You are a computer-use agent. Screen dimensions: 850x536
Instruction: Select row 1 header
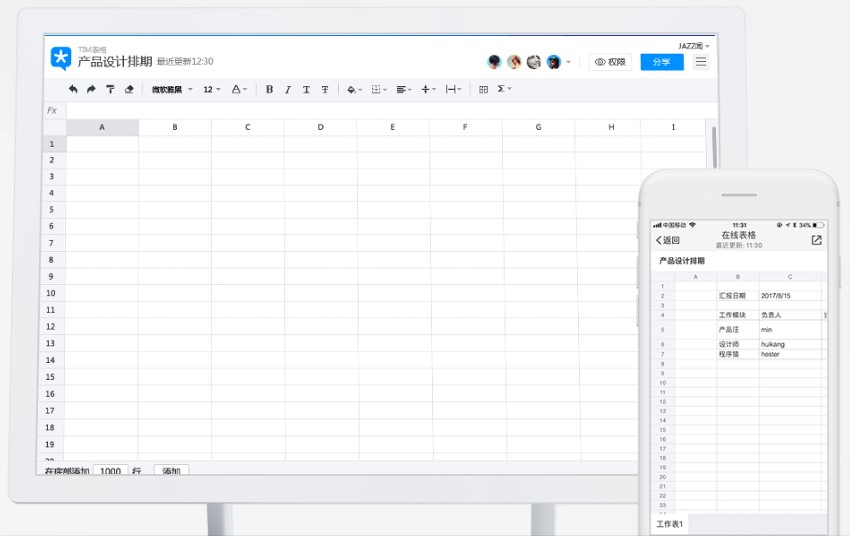point(53,144)
